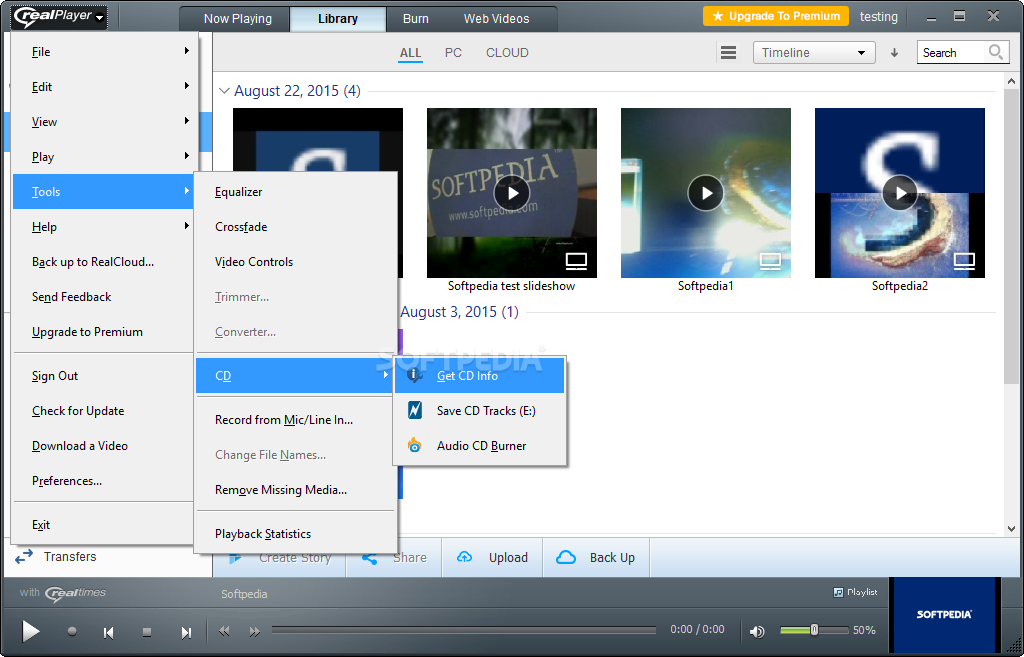Select the Tools menu entry
The image size is (1024, 657).
(104, 191)
